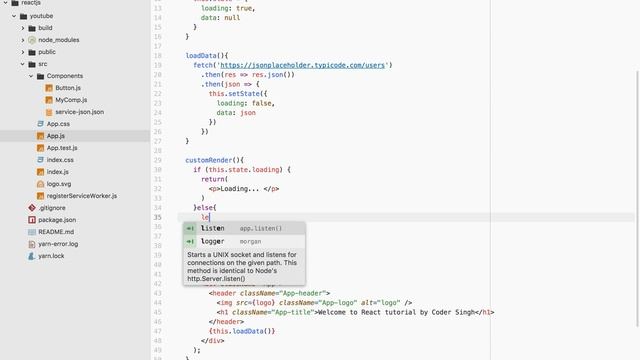This screenshot has width=640, height=360.
Task: Click the yarn-error.log file icon
Action: (32, 244)
